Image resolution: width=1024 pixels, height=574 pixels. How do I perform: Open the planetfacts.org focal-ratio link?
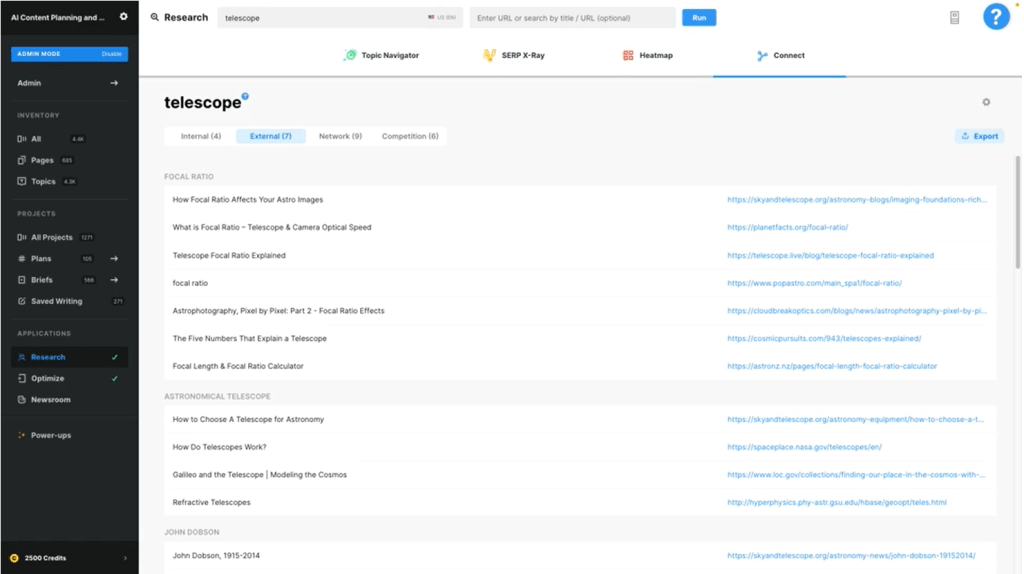pos(788,227)
